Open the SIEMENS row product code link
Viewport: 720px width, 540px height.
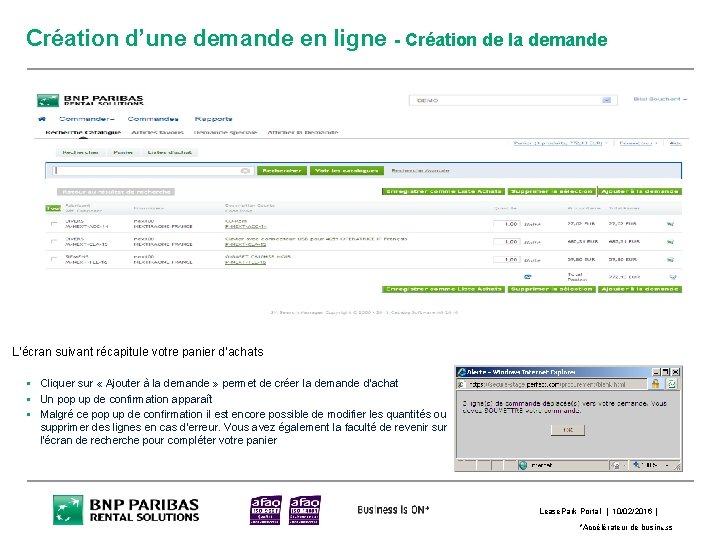tap(245, 262)
